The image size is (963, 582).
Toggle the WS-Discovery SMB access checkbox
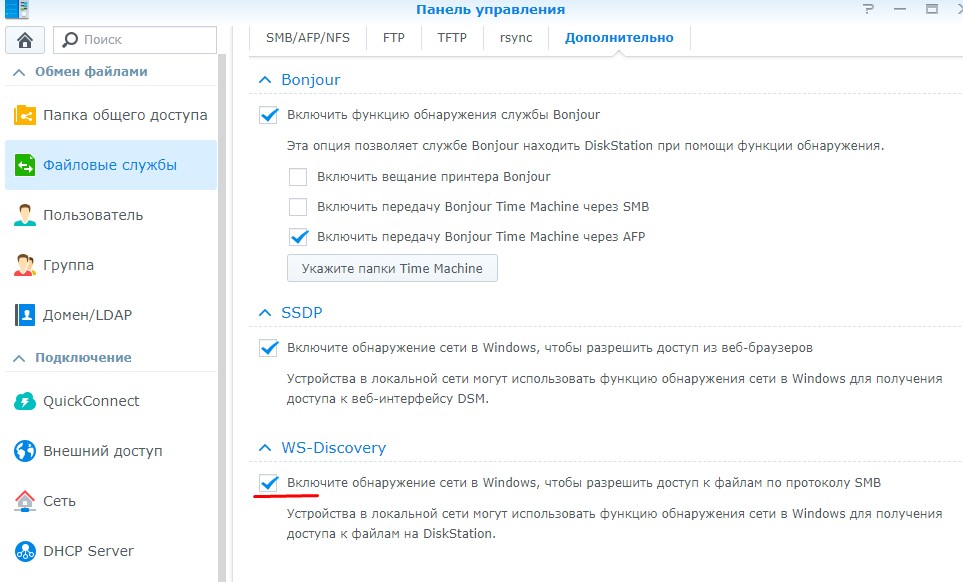tap(268, 483)
